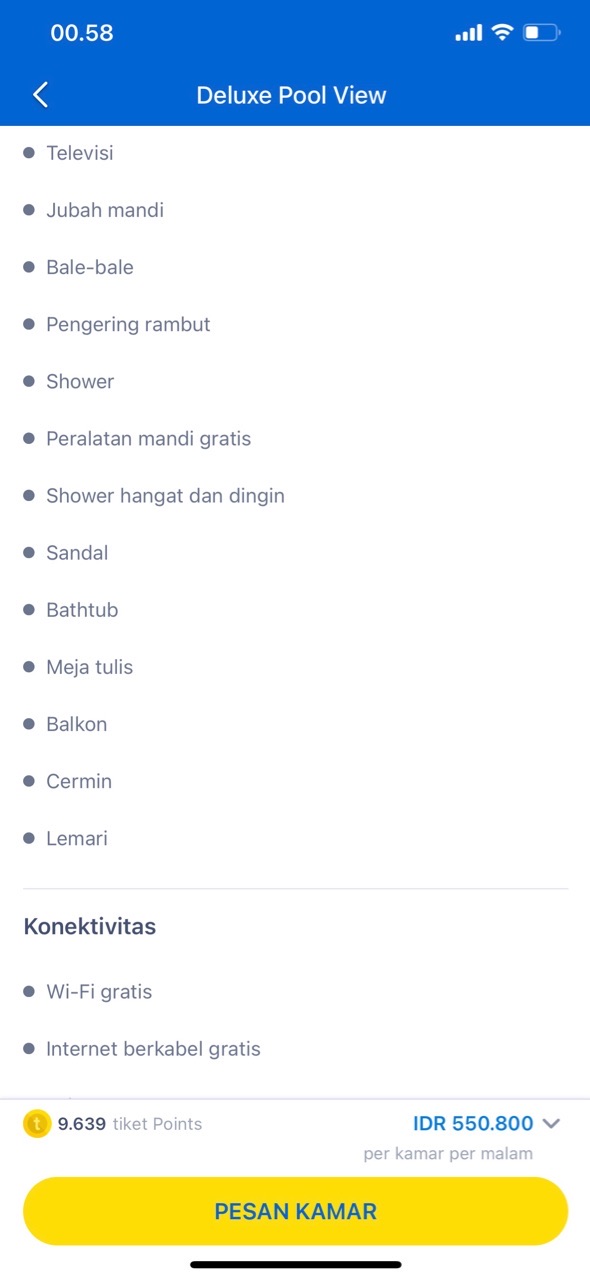Tap the Deluxe Pool View title
The height and width of the screenshot is (1280, 590).
(291, 95)
